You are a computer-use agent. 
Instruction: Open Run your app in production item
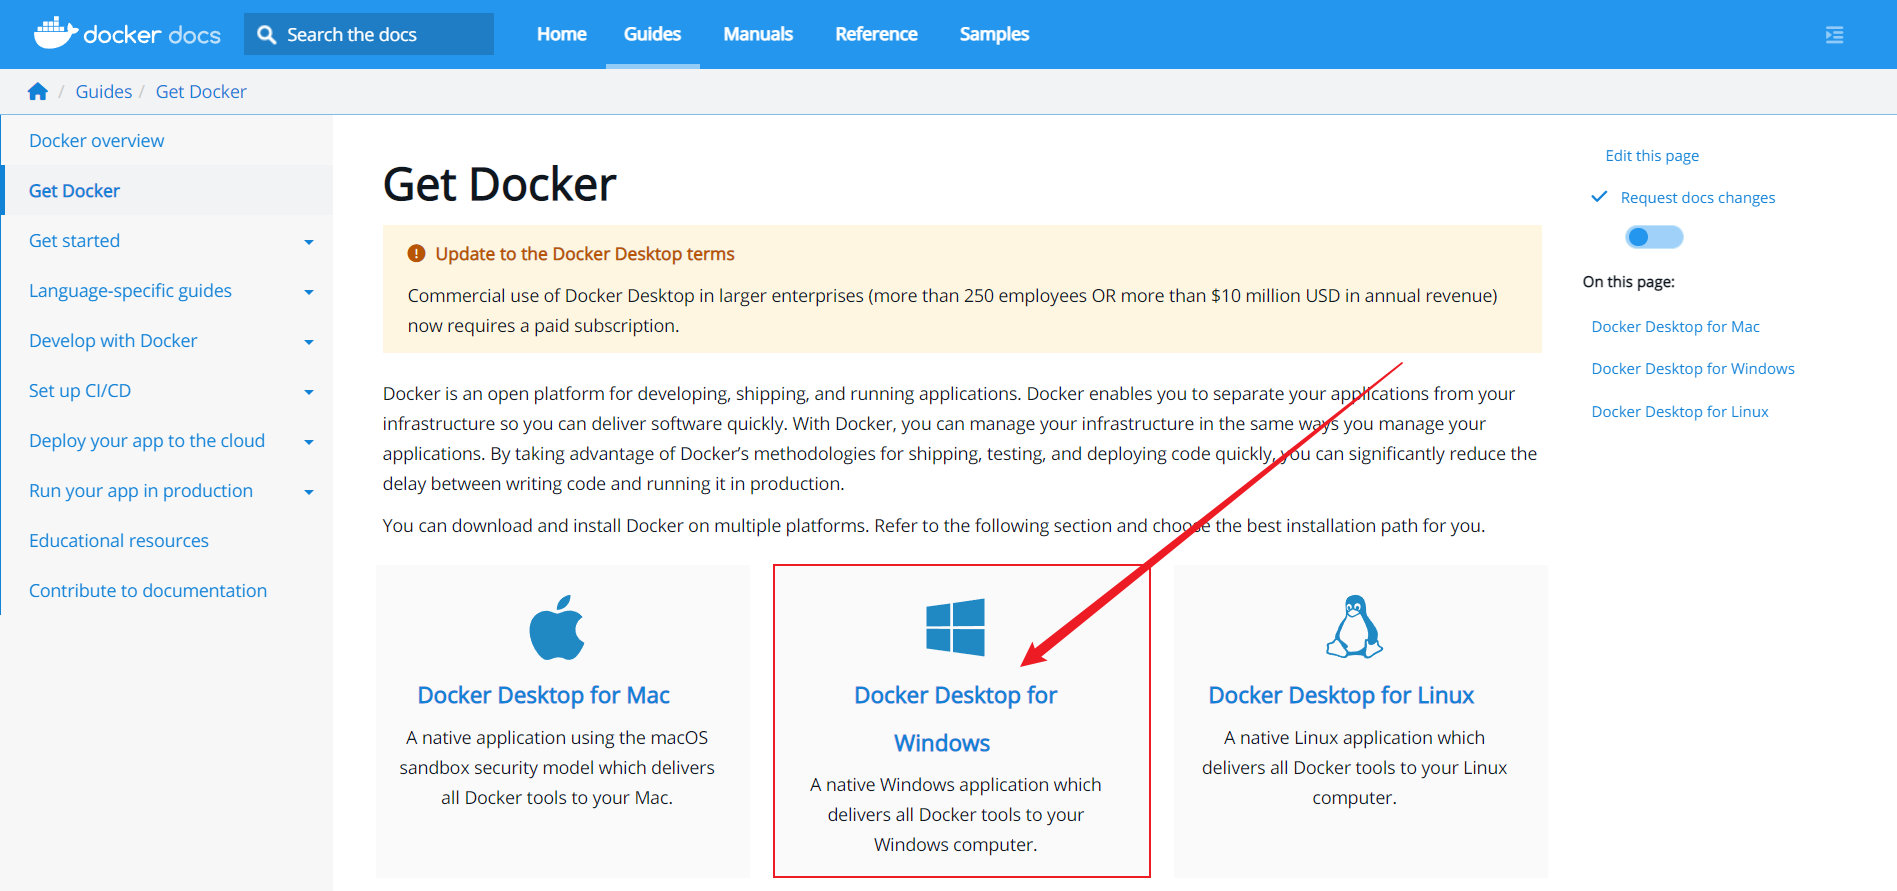(x=141, y=491)
